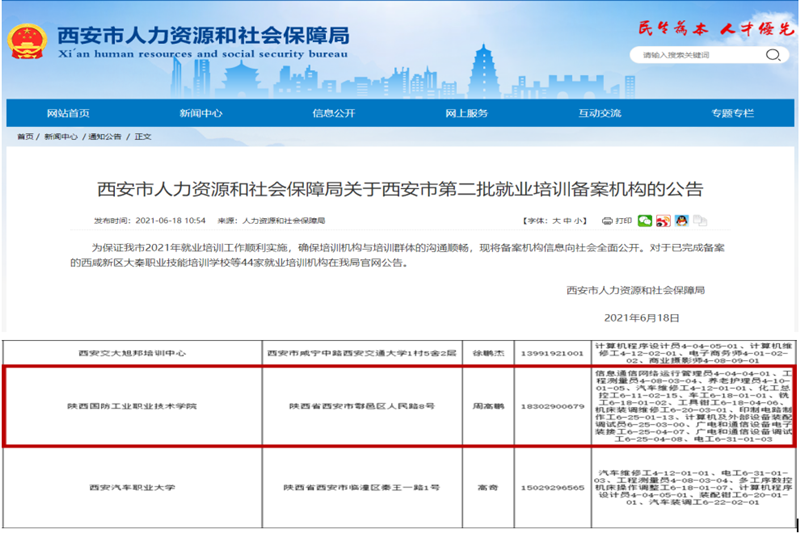The image size is (800, 533).
Task: Set font size to large (大)
Action: click(554, 220)
